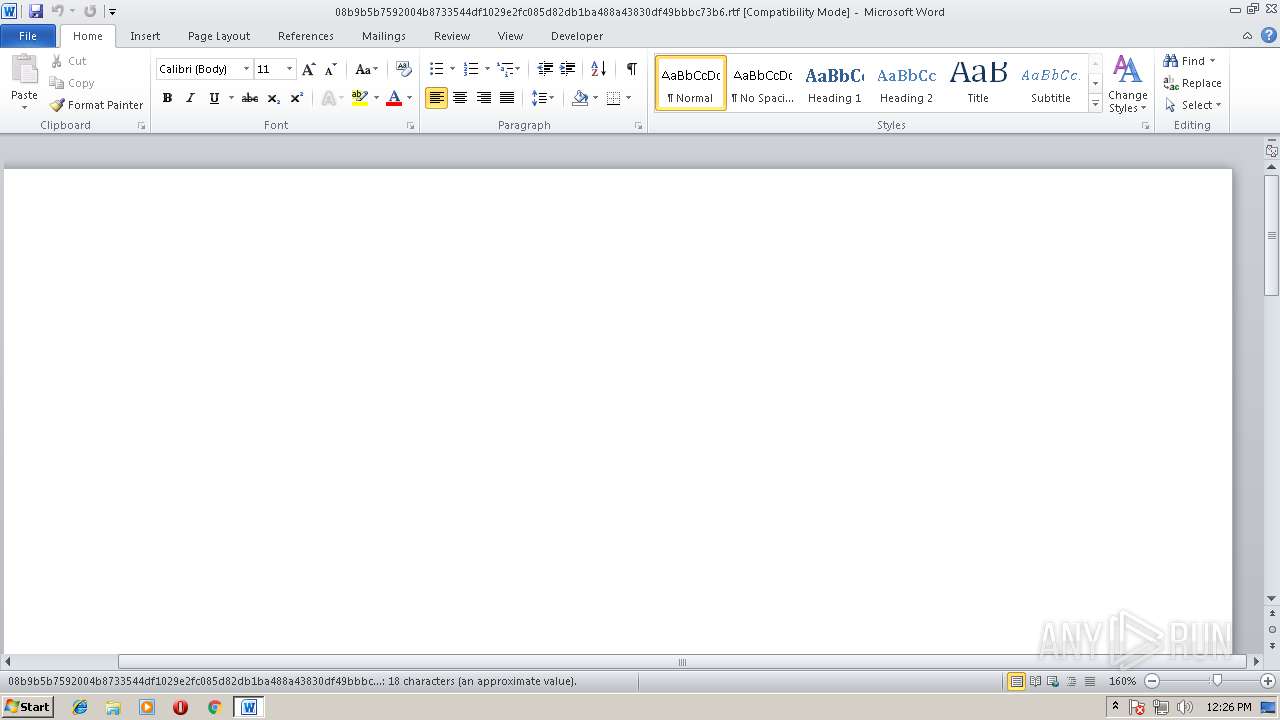Toggle Center alignment

click(x=460, y=98)
